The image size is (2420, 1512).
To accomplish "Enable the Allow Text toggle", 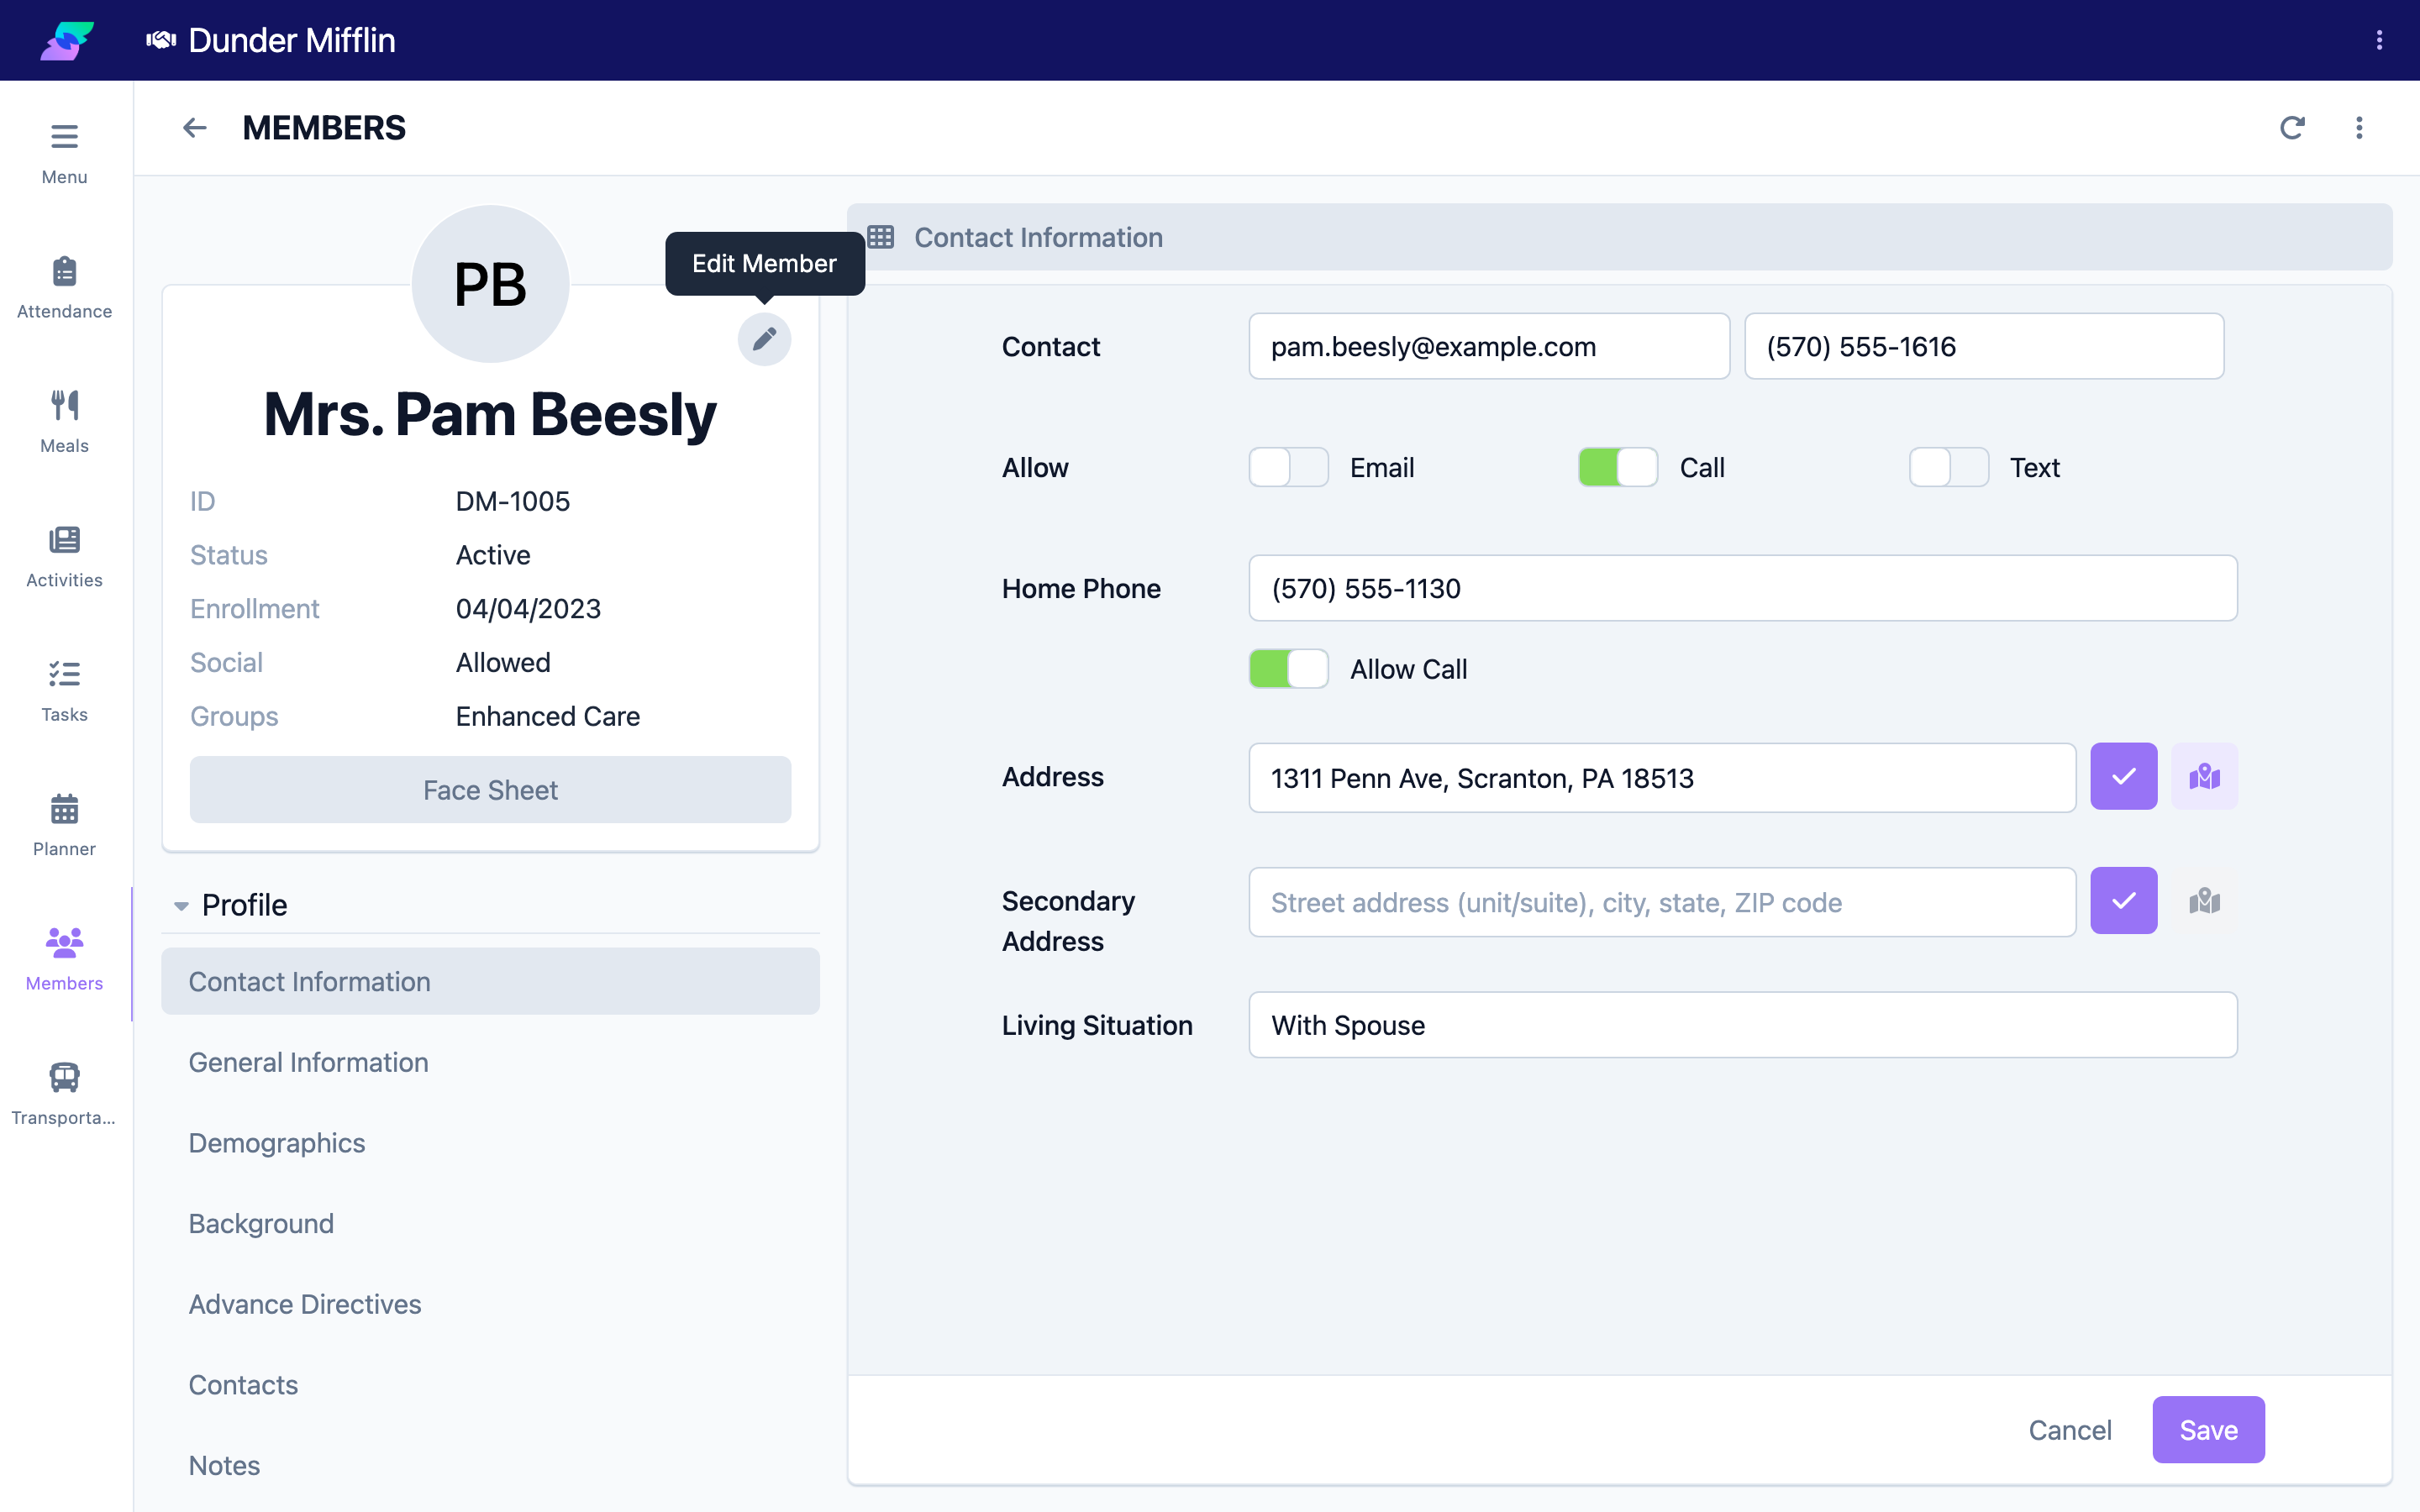I will pos(1948,467).
